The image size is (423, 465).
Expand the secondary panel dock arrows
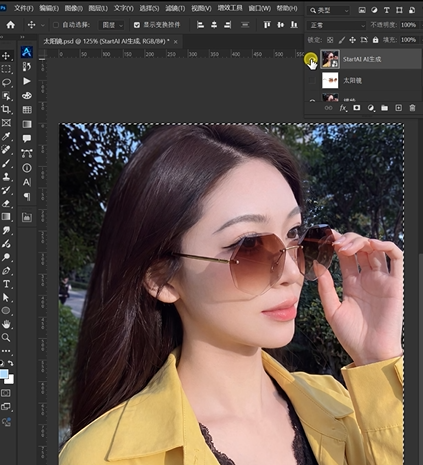pos(22,37)
